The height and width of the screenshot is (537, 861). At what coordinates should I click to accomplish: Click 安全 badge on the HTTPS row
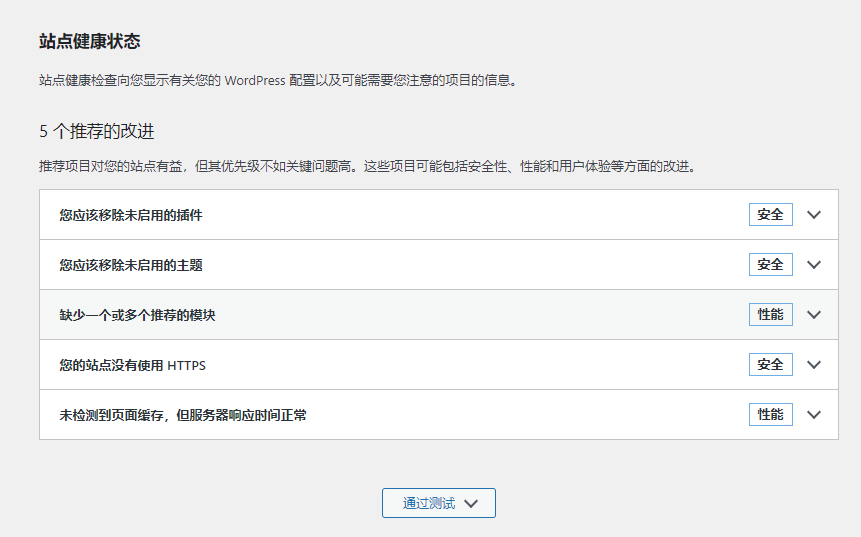coord(770,365)
